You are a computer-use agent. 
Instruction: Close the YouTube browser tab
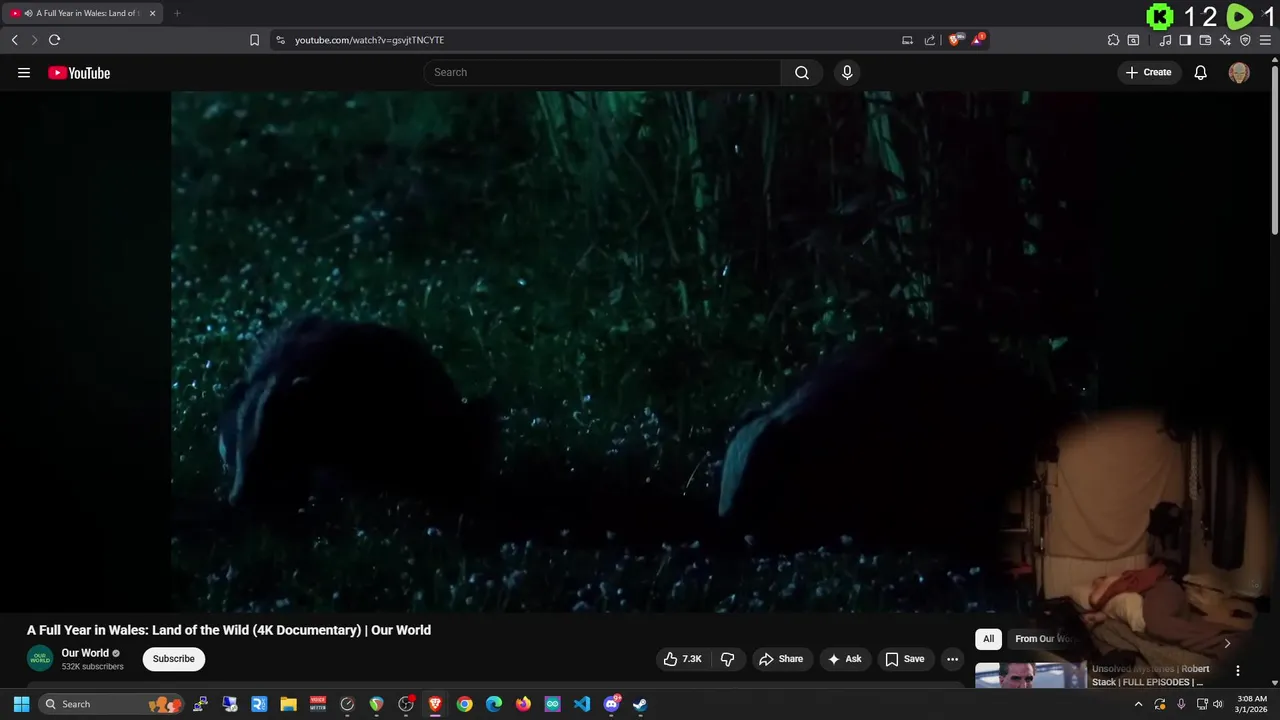152,13
